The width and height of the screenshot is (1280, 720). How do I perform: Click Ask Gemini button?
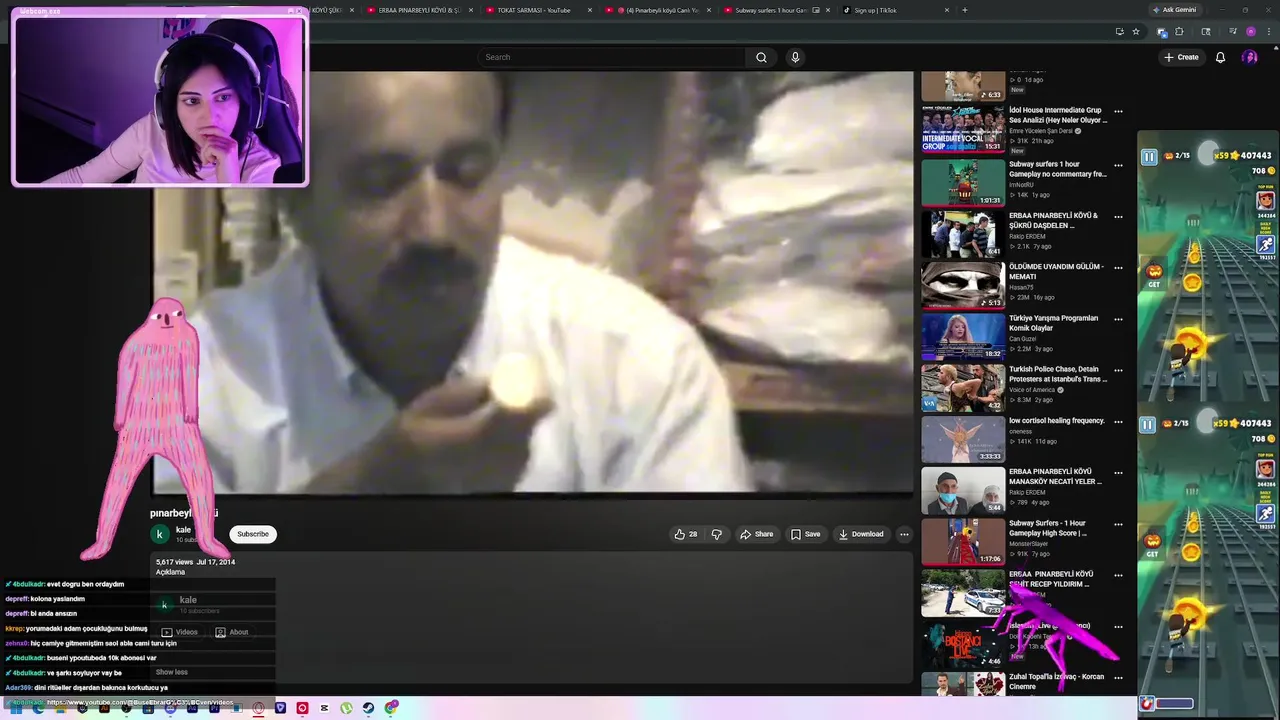tap(1174, 10)
